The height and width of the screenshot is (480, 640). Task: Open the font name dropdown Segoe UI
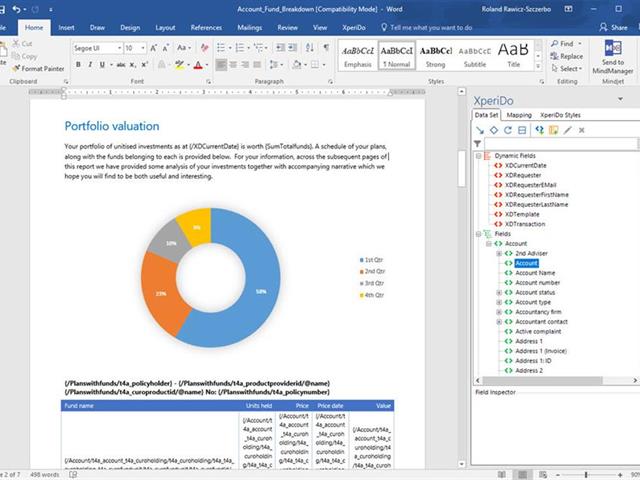click(x=119, y=48)
